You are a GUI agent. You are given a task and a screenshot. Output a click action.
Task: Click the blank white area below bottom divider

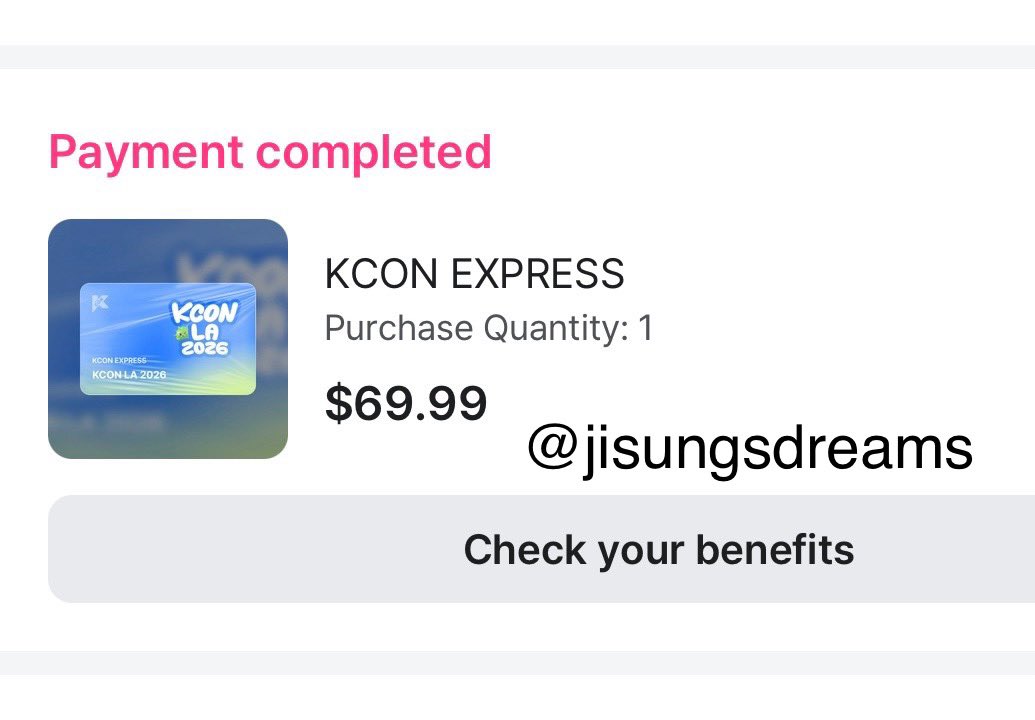click(x=517, y=698)
